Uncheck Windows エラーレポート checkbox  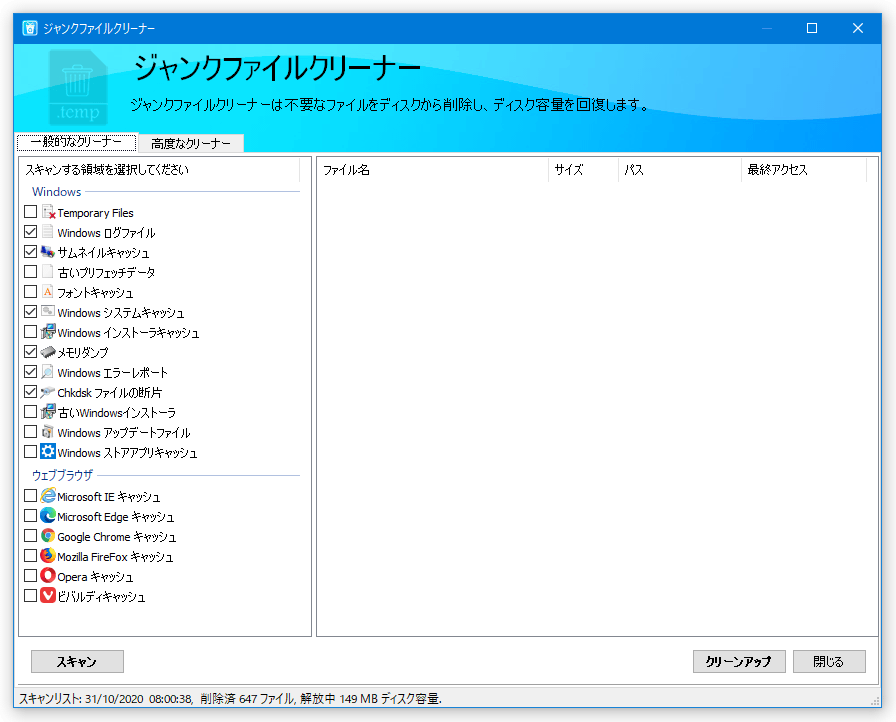point(31,372)
